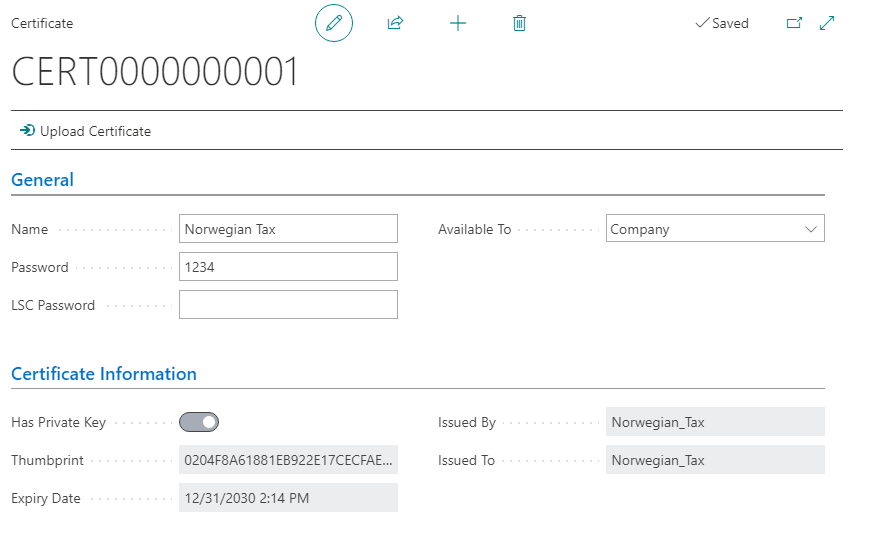Click the Upload Certificate arrow icon
The width and height of the screenshot is (886, 546).
(x=27, y=131)
